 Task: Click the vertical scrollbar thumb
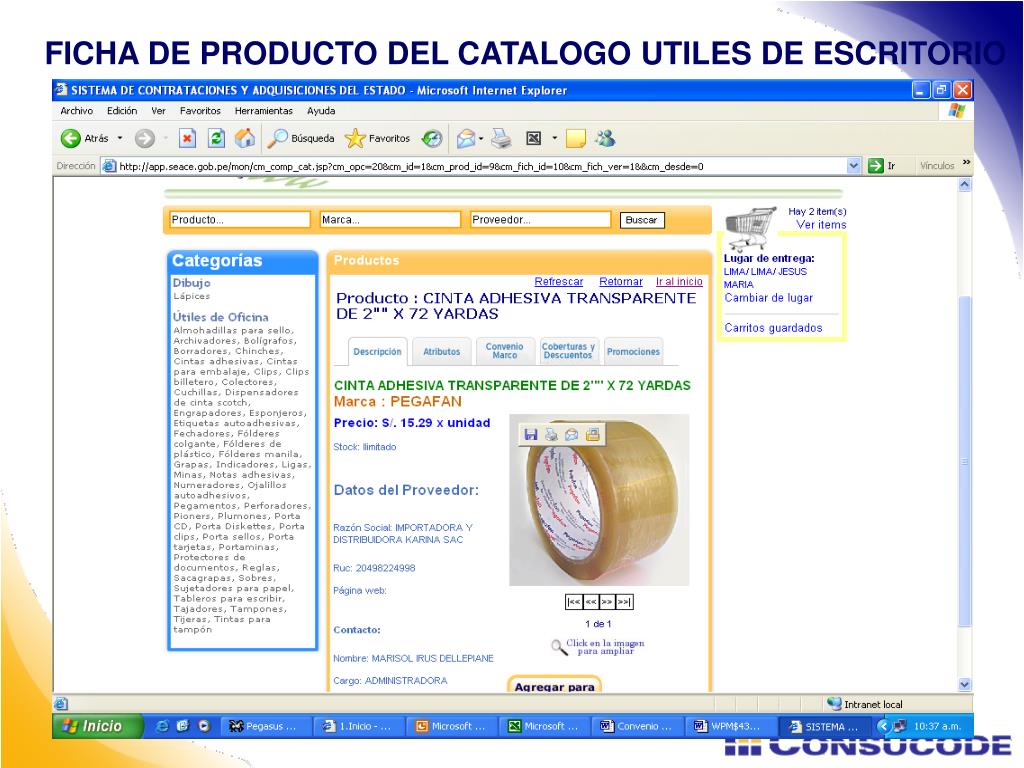[x=965, y=462]
